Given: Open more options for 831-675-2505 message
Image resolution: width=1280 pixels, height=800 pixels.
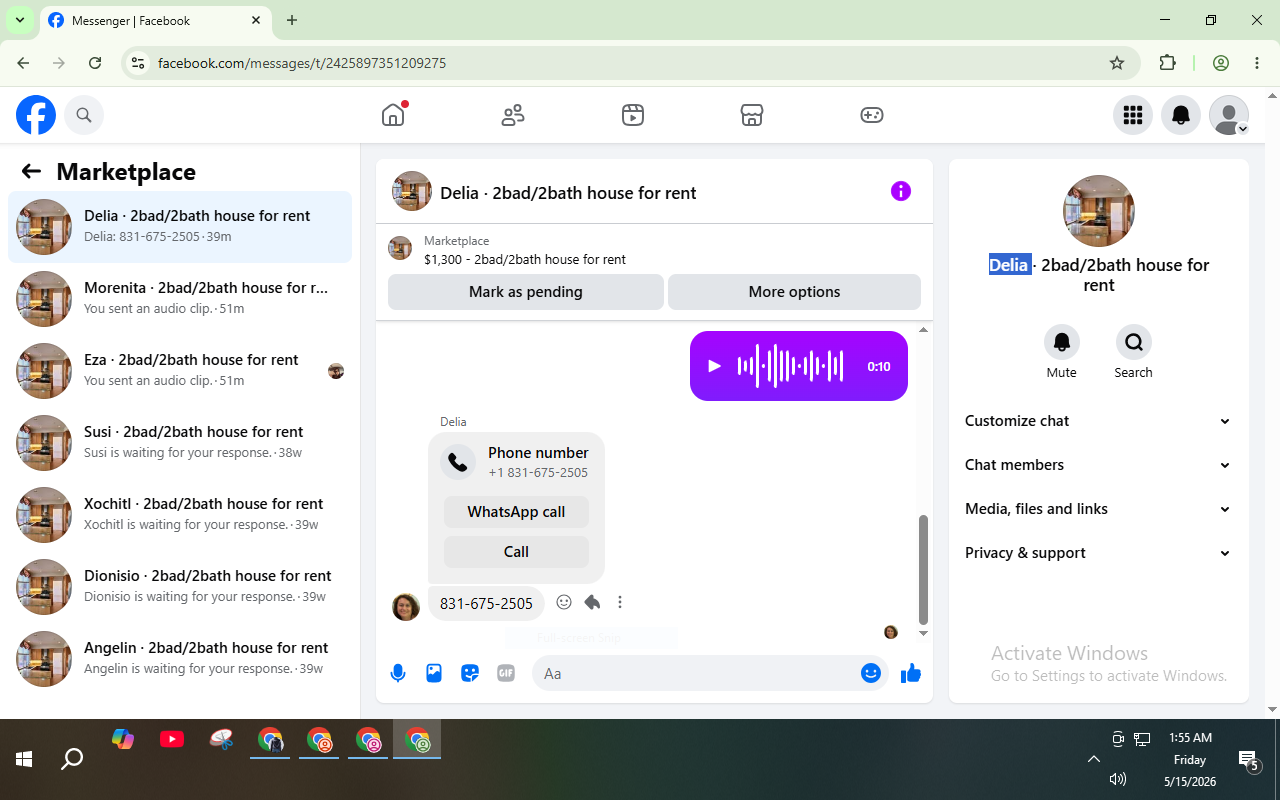Looking at the screenshot, I should pos(620,602).
